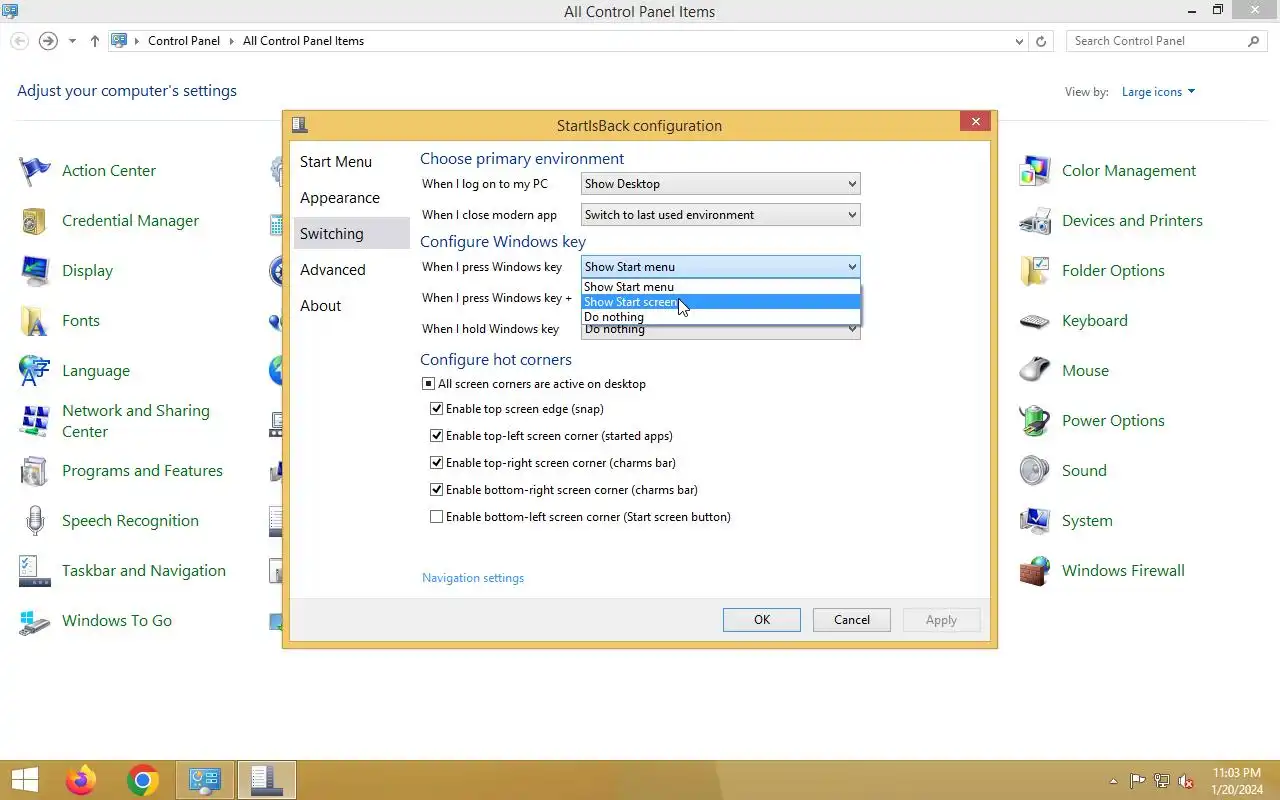Open the Fonts folder icon
Viewport: 1280px width, 800px height.
(x=35, y=321)
